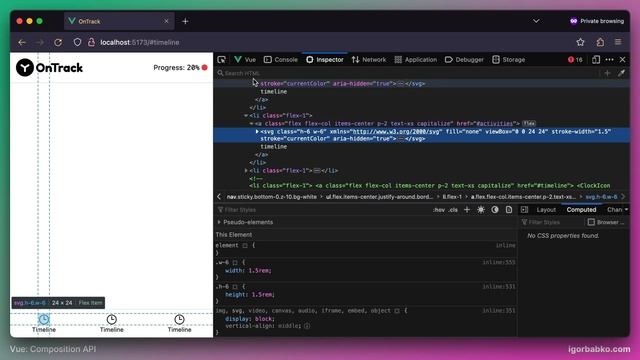The width and height of the screenshot is (640, 360).
Task: Open a new browser tab
Action: click(185, 21)
